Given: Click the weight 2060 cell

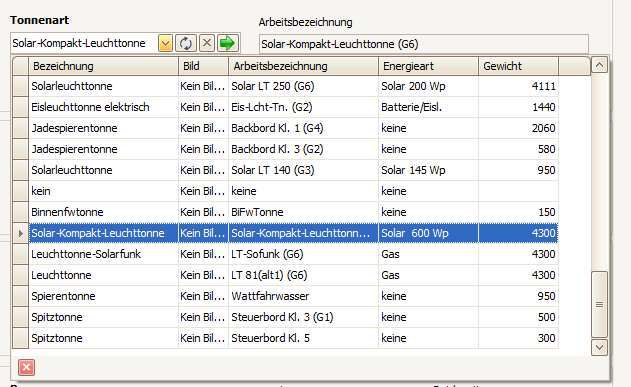Looking at the screenshot, I should [x=518, y=128].
